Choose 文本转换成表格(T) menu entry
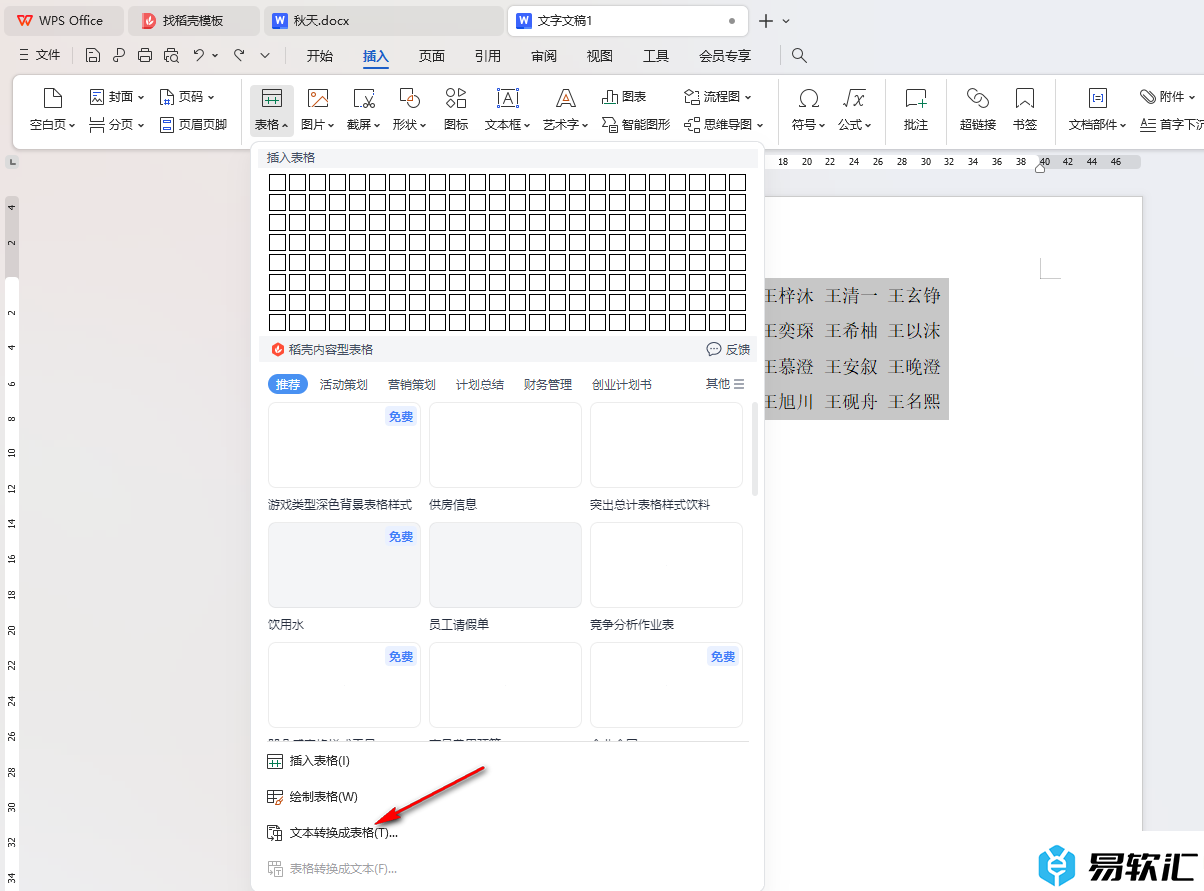Screen dimensions: 1204x891 [x=507, y=833]
